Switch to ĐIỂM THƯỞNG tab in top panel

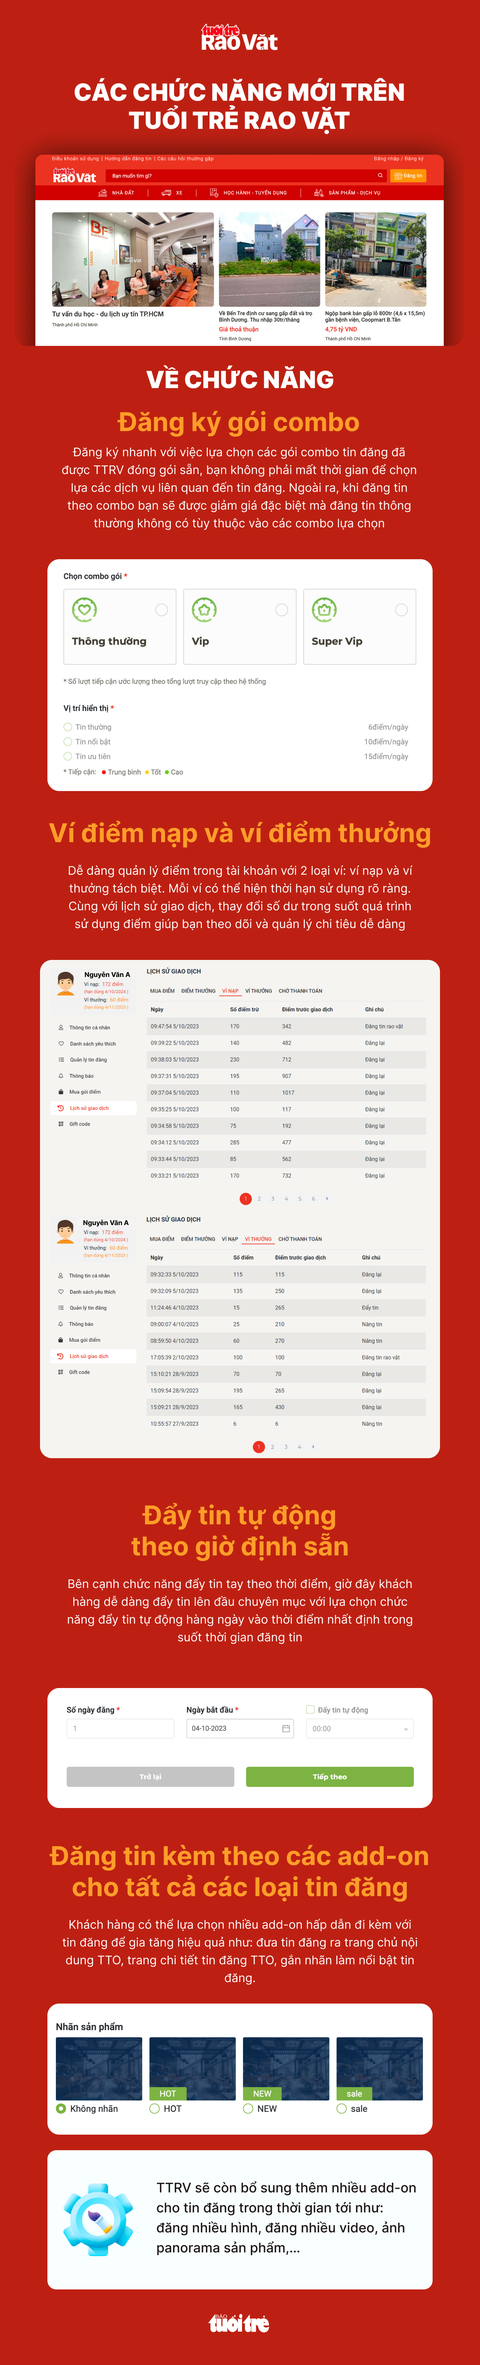pos(198,991)
